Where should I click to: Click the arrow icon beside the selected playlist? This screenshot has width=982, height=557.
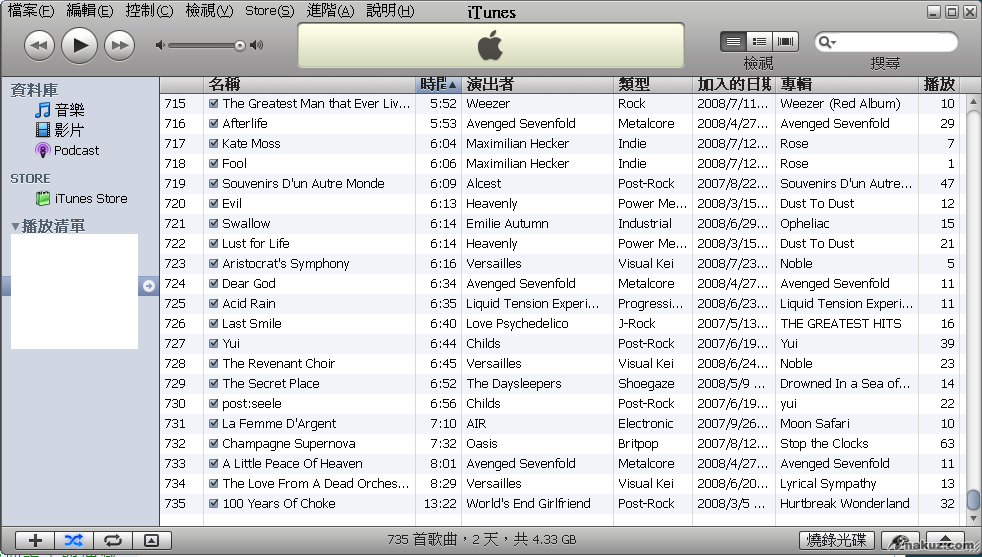(x=148, y=286)
